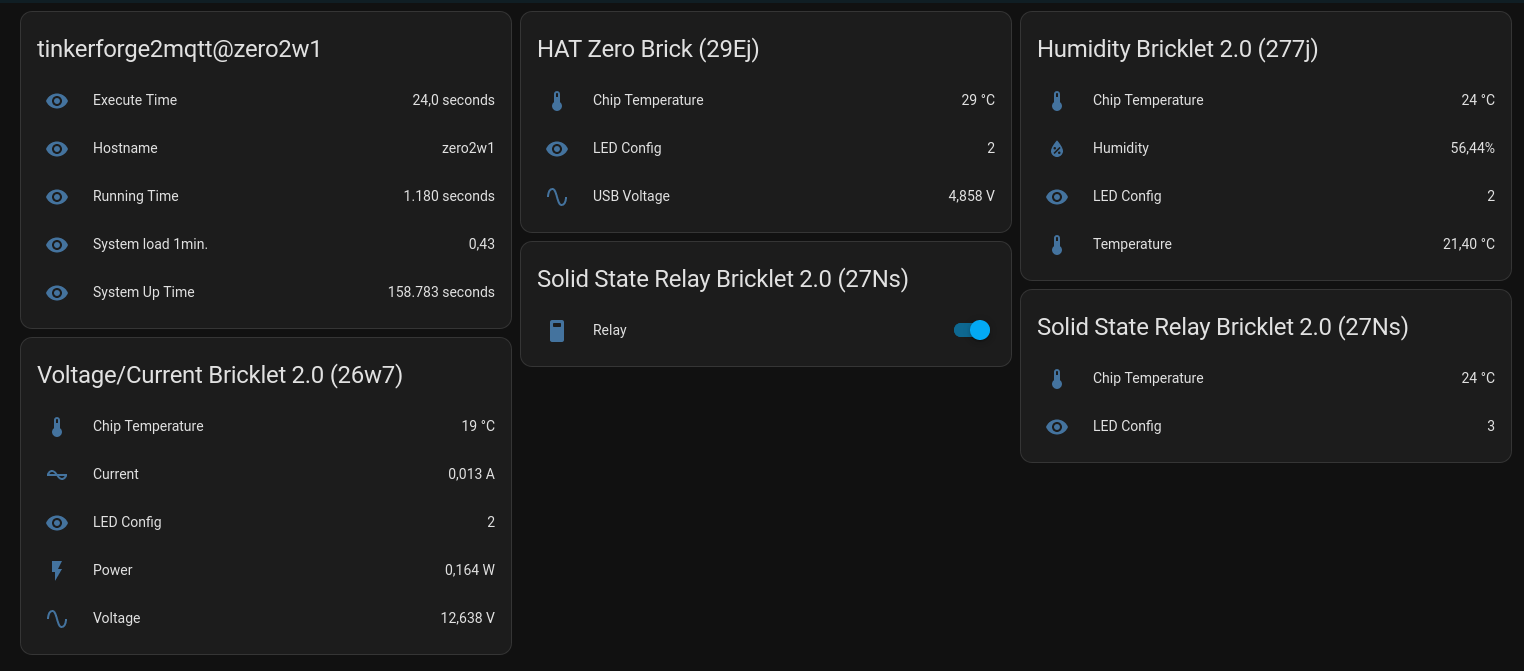The width and height of the screenshot is (1524, 671).
Task: Click the Relay switch device icon
Action: pyautogui.click(x=557, y=330)
